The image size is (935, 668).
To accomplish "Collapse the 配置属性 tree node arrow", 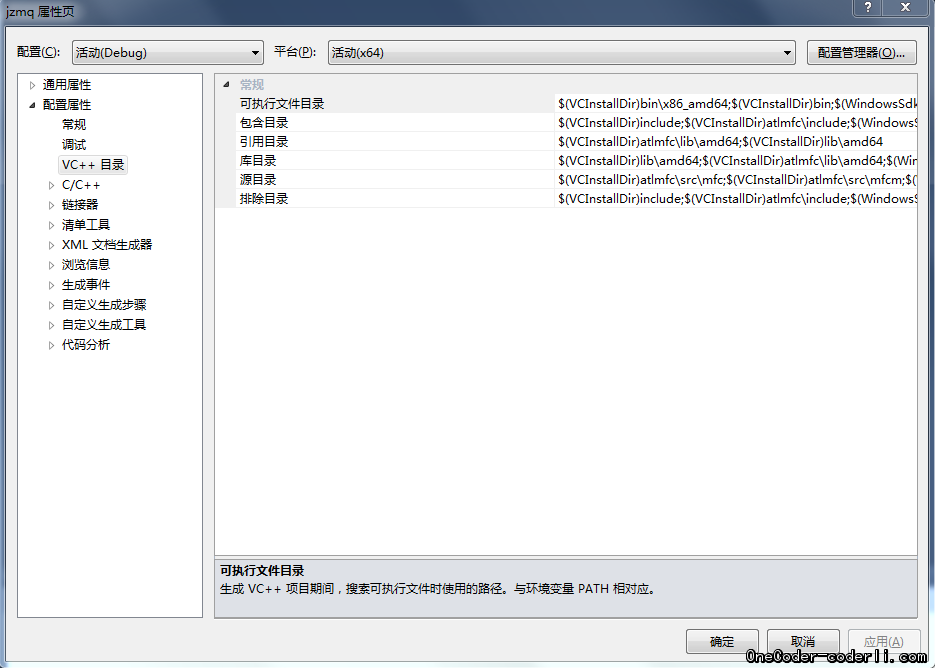I will pyautogui.click(x=32, y=105).
